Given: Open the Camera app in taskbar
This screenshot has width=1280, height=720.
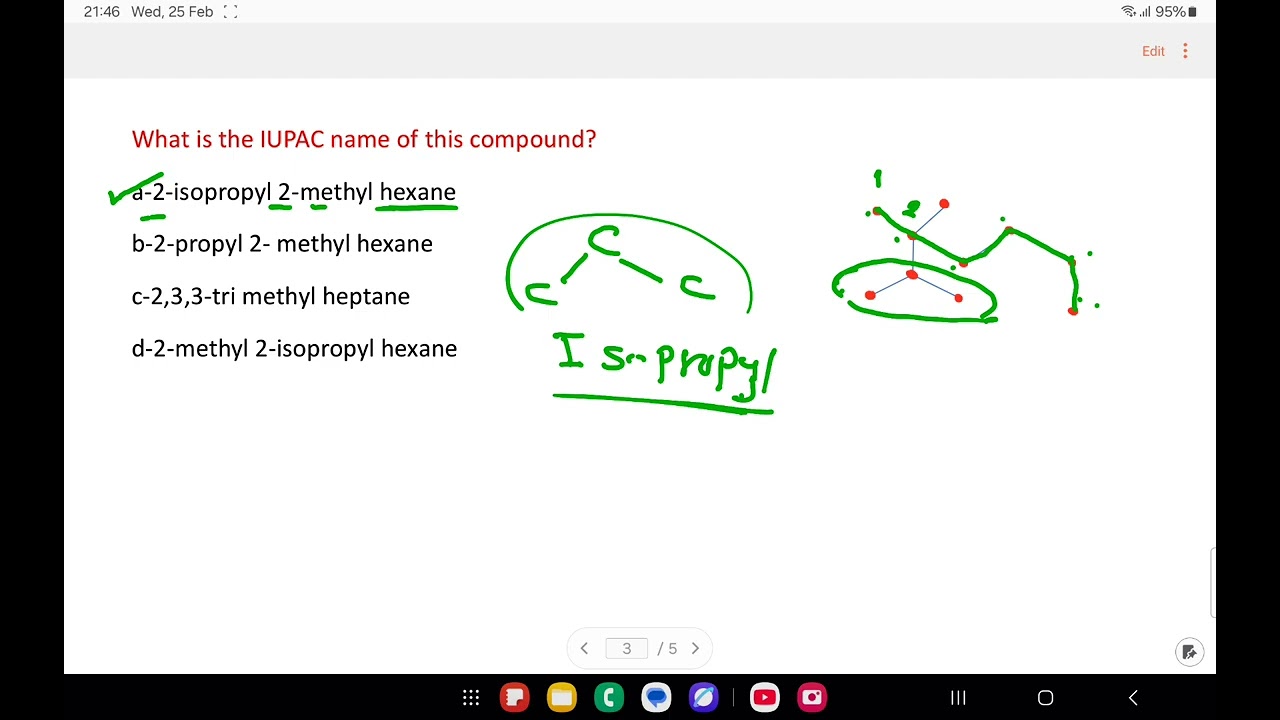Looking at the screenshot, I should 812,698.
